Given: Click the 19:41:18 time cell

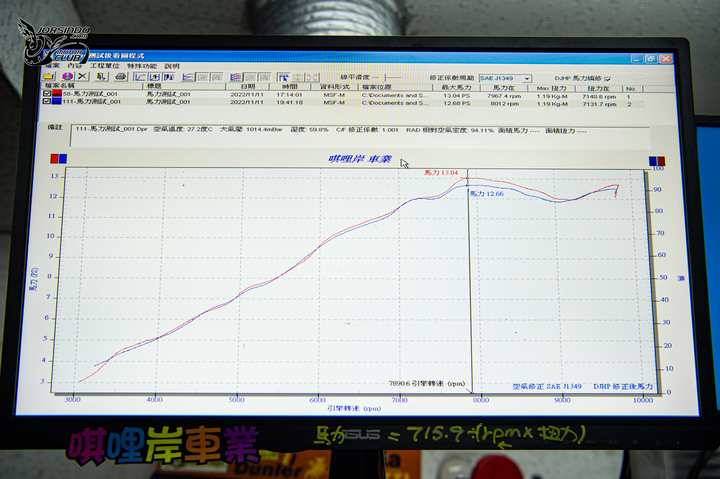Looking at the screenshot, I should 289,102.
